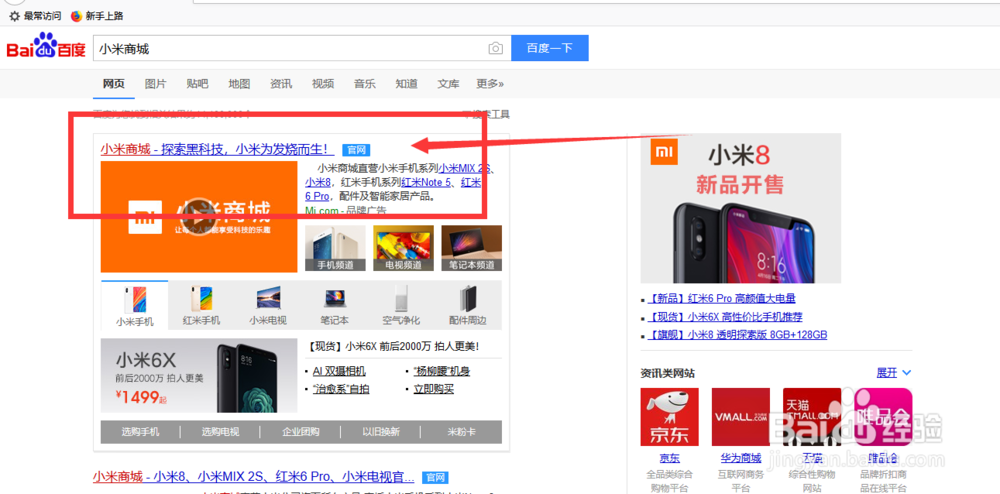Open the 地图 tab
The width and height of the screenshot is (1000, 494).
click(x=239, y=84)
